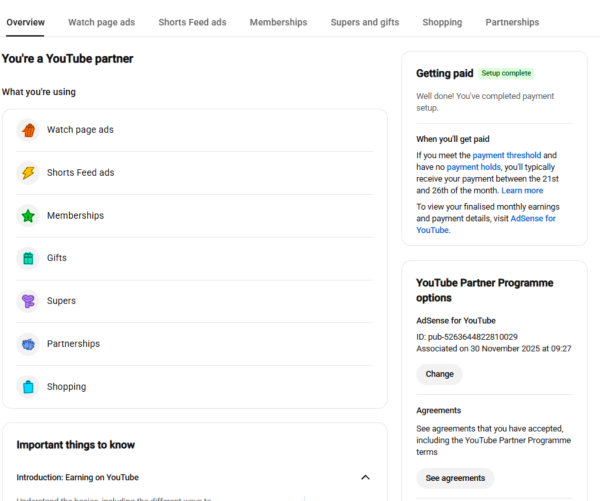Switch to the Shorts Feed ads tab
Viewport: 600px width, 501px height.
click(x=192, y=22)
